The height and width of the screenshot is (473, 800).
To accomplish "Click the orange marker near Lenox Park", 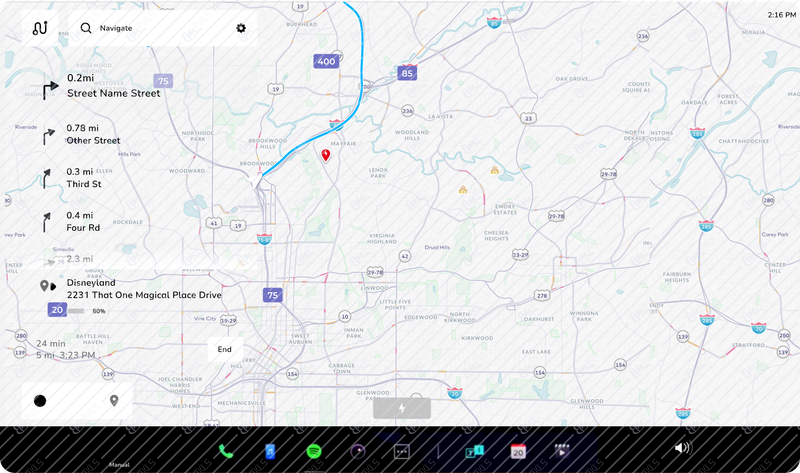I will [x=463, y=190].
